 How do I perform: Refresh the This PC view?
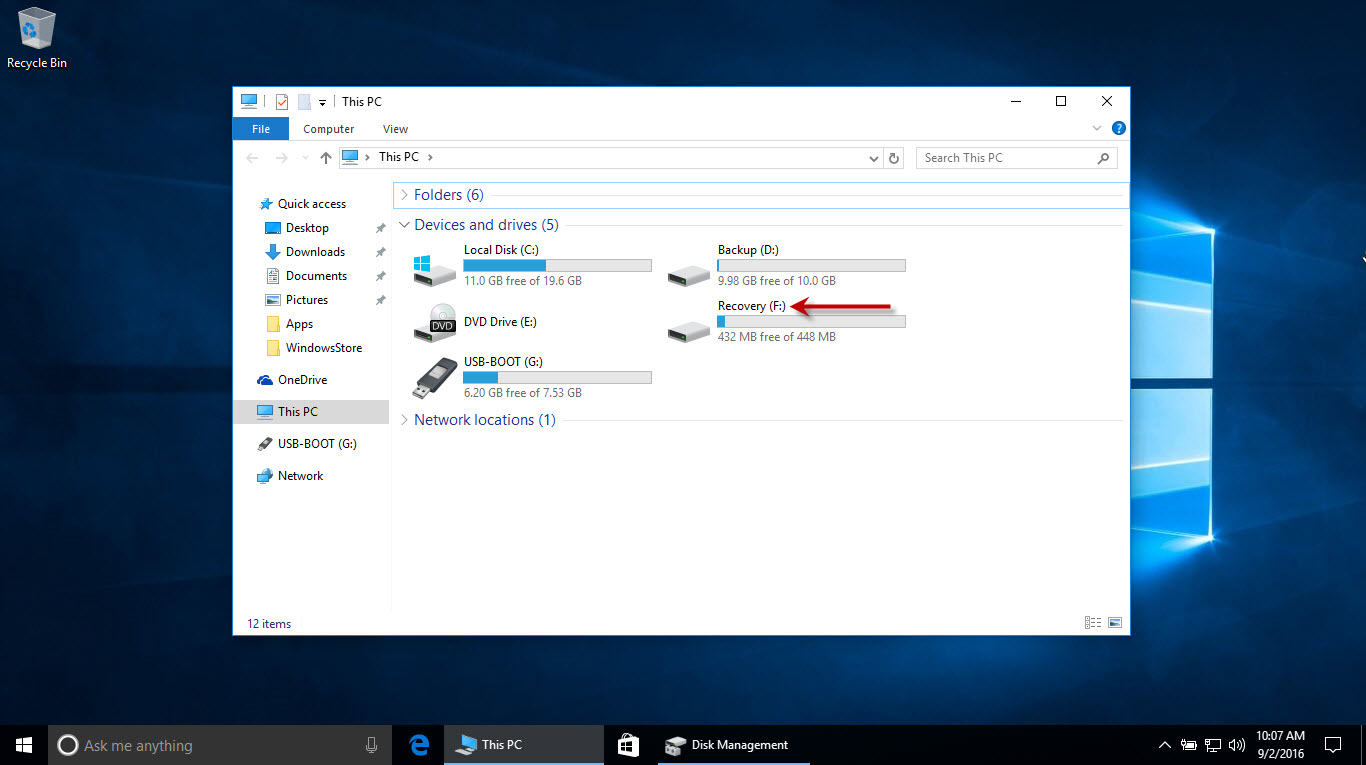(893, 157)
